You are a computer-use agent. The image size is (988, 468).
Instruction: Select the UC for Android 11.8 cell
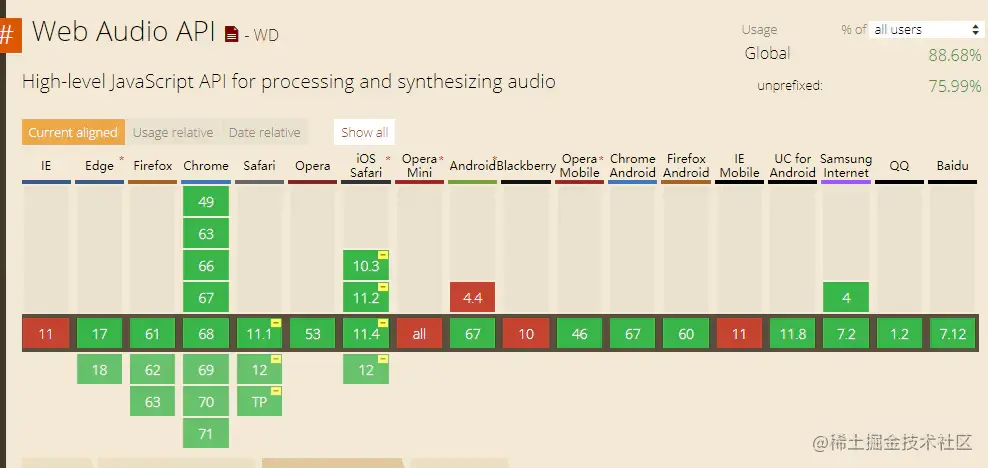[793, 334]
